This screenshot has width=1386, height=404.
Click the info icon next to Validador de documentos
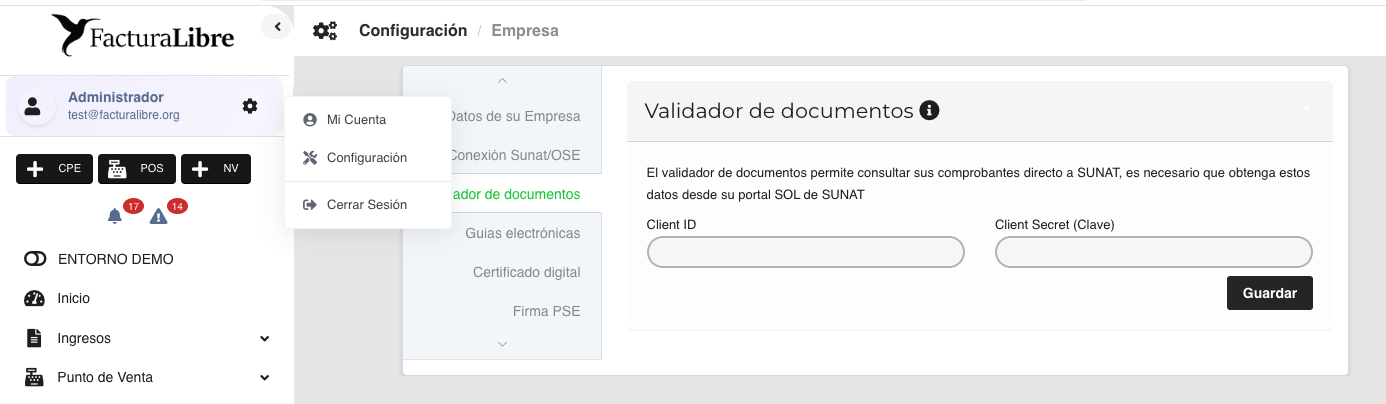[x=929, y=110]
